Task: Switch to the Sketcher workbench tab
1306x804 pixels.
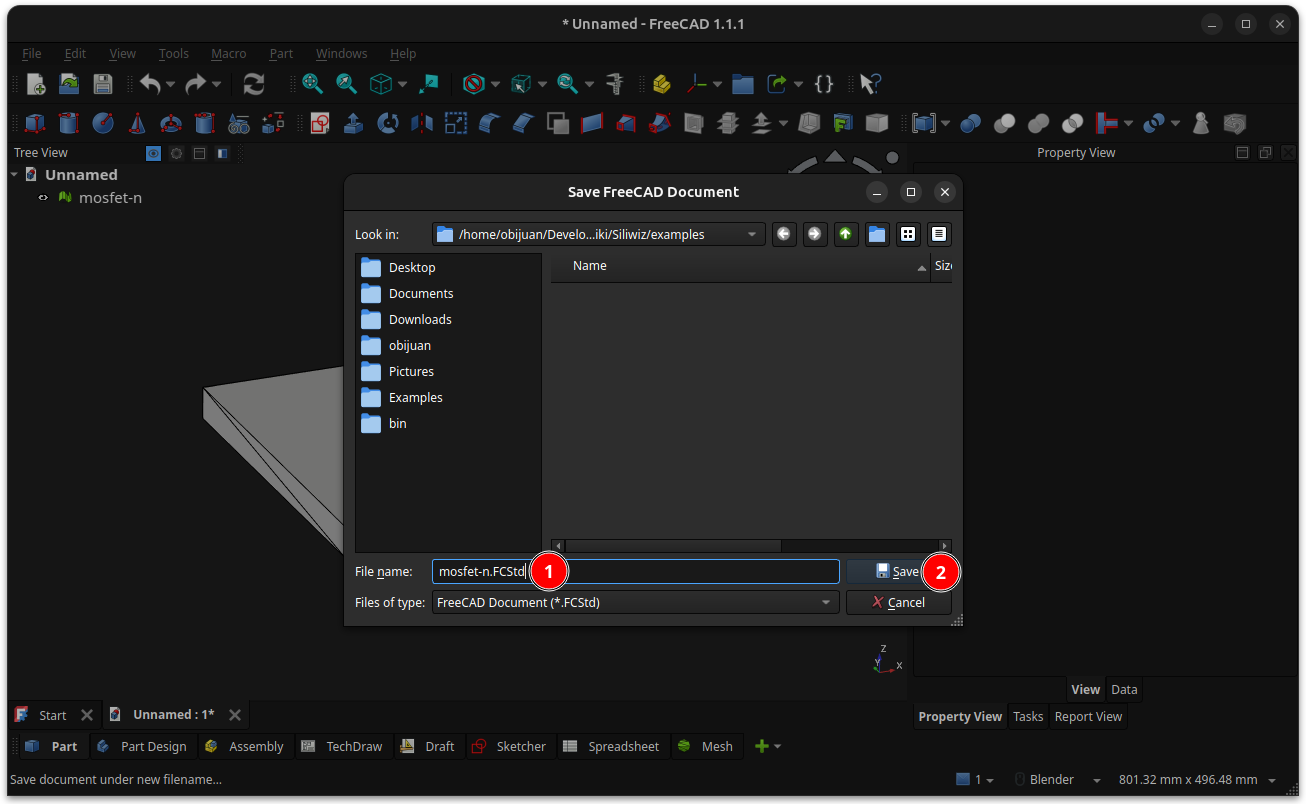Action: (x=510, y=746)
